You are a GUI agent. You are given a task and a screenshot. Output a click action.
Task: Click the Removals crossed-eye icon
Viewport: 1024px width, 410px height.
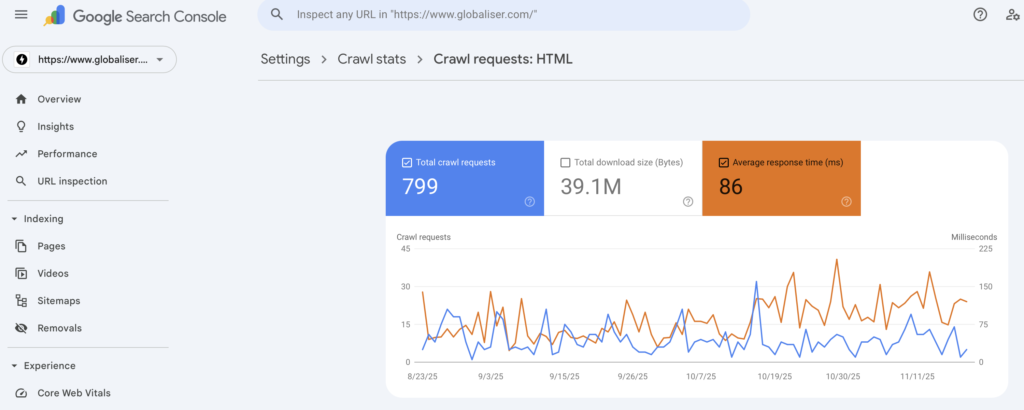click(21, 328)
